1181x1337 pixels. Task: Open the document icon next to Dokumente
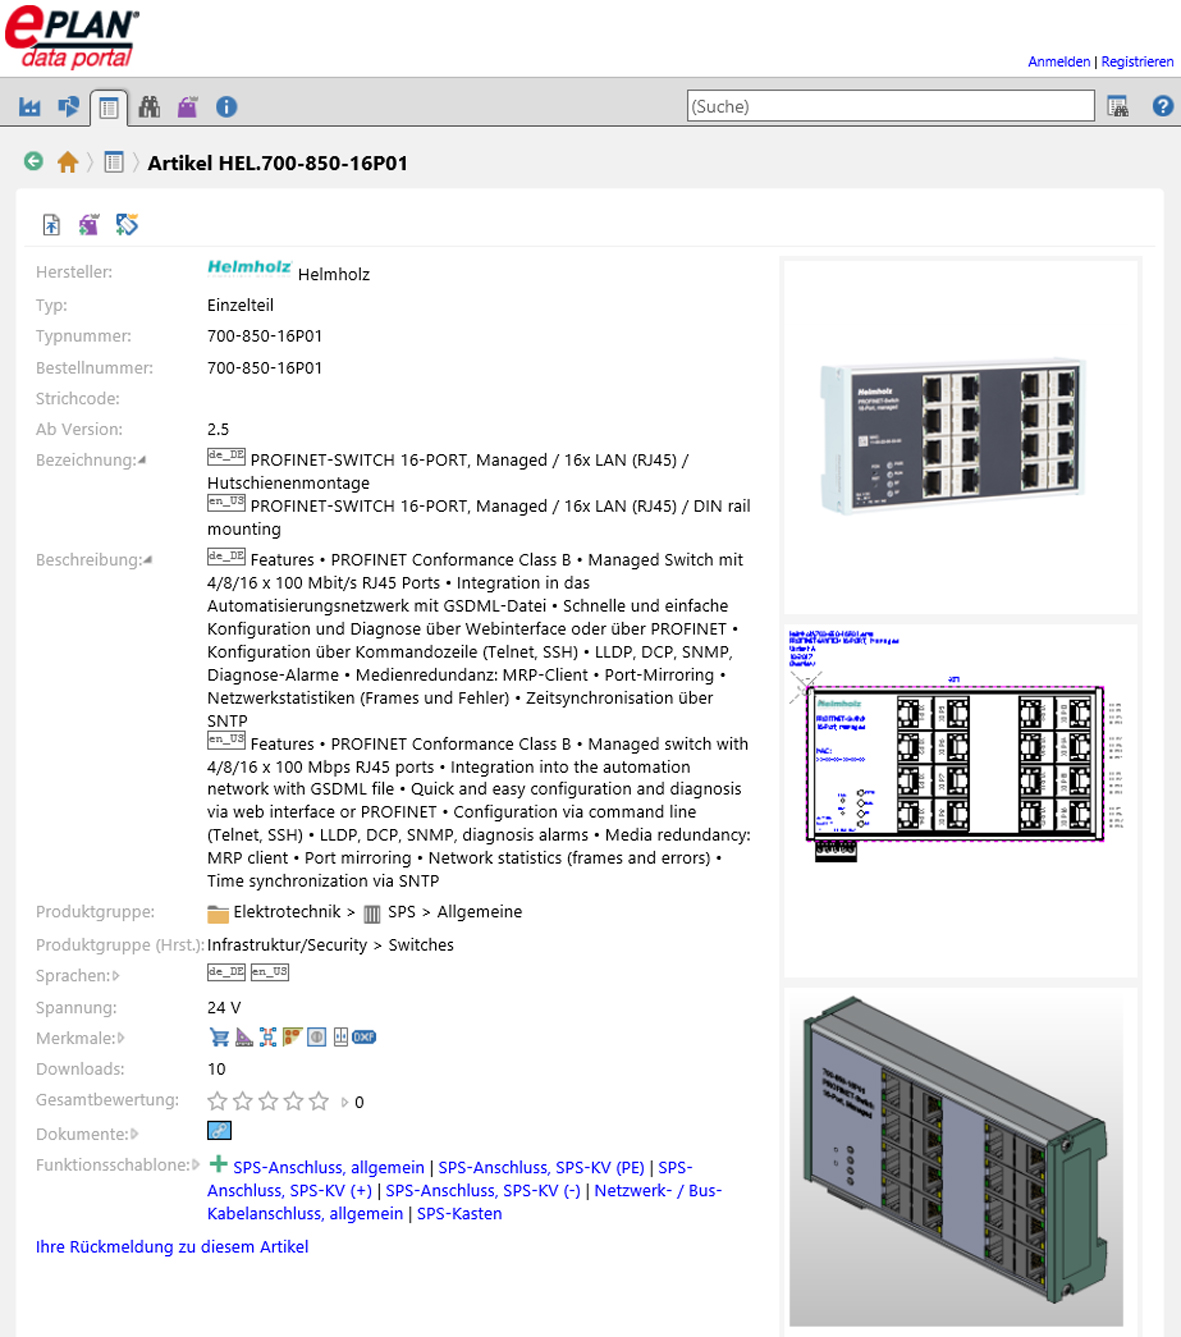(x=220, y=1130)
